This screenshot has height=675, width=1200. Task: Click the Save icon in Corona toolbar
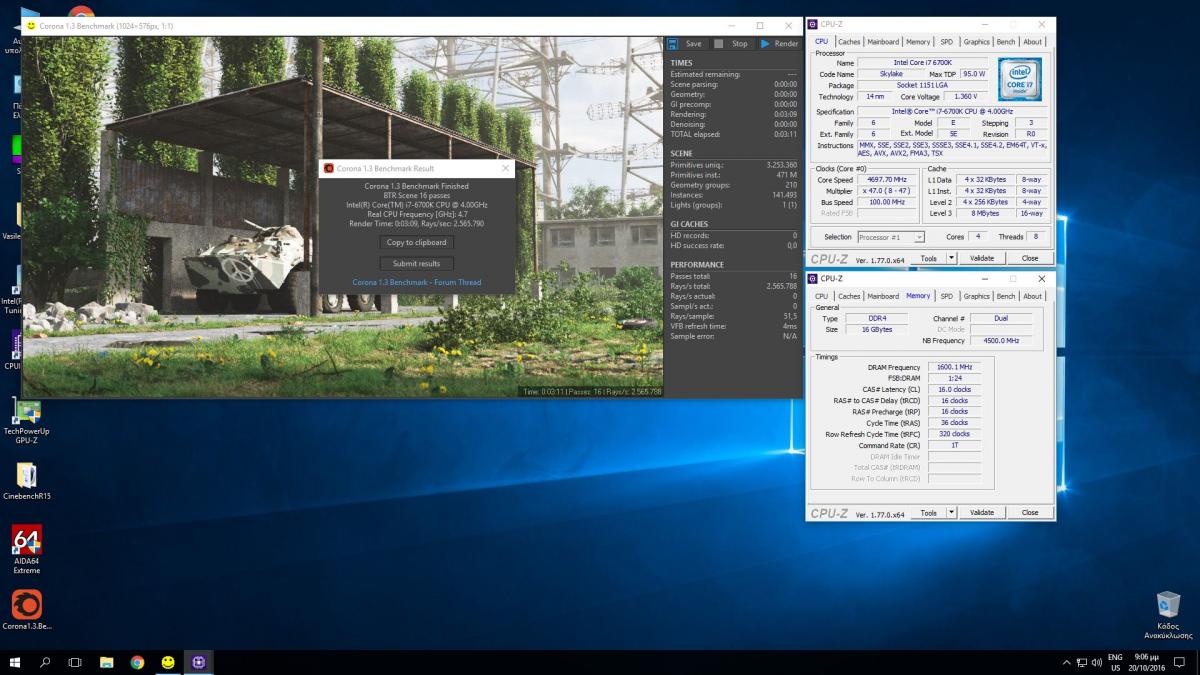pos(674,43)
